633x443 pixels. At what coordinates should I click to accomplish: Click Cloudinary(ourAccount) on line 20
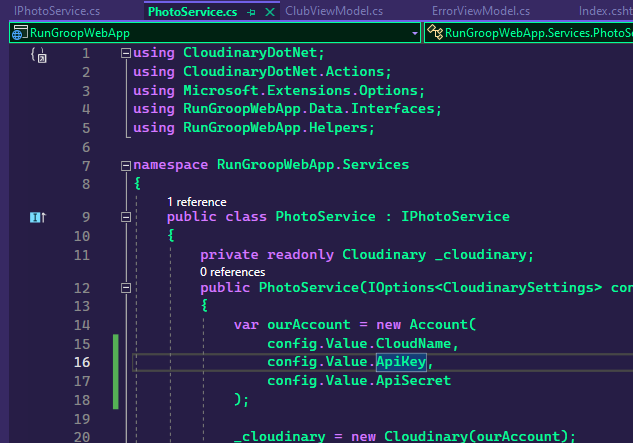coord(476,436)
